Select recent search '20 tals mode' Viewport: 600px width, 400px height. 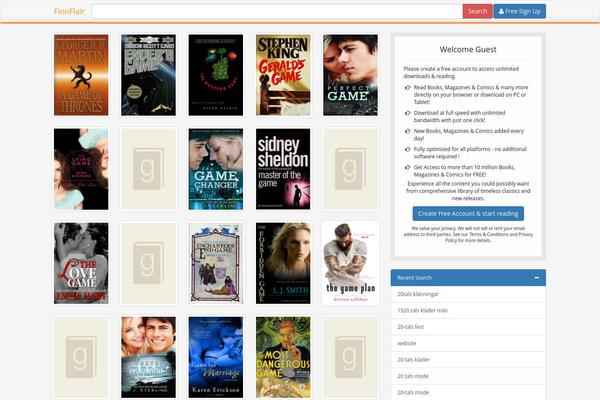tap(468, 376)
